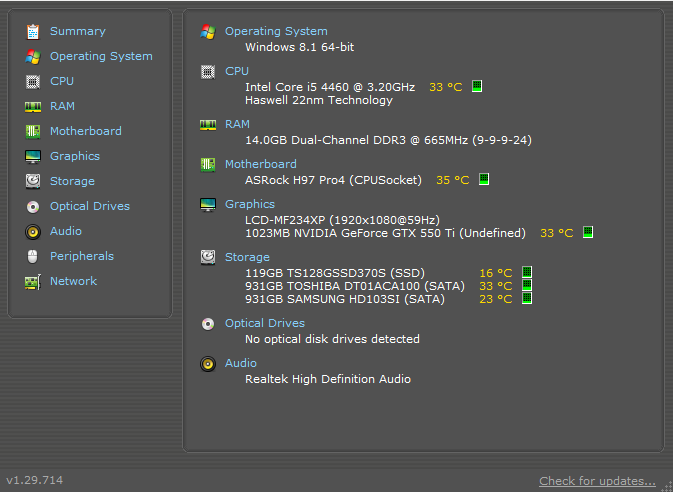Image resolution: width=673 pixels, height=492 pixels.
Task: Click version number v1.29.714
Action: coord(34,480)
